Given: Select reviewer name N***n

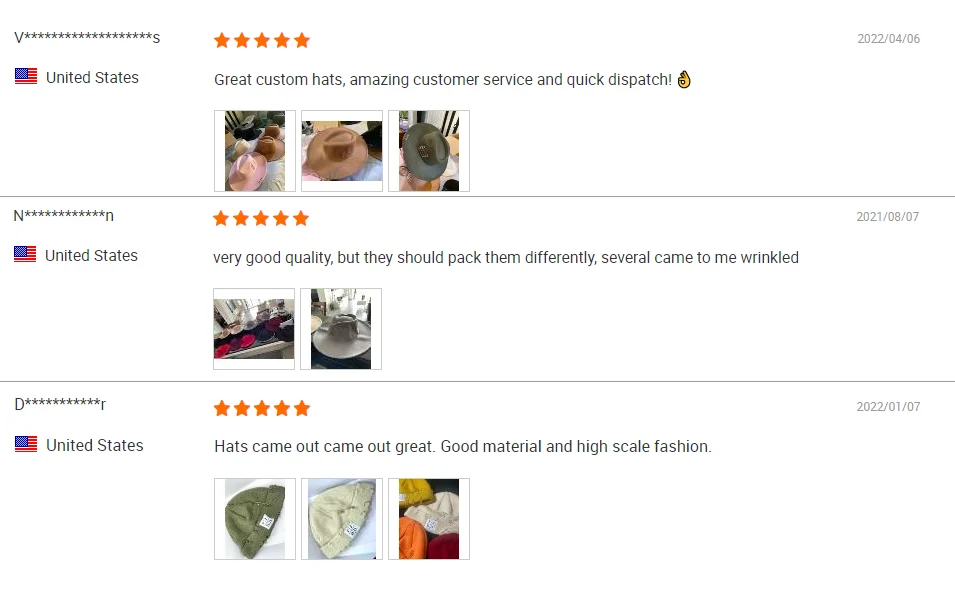Looking at the screenshot, I should click(x=63, y=216).
